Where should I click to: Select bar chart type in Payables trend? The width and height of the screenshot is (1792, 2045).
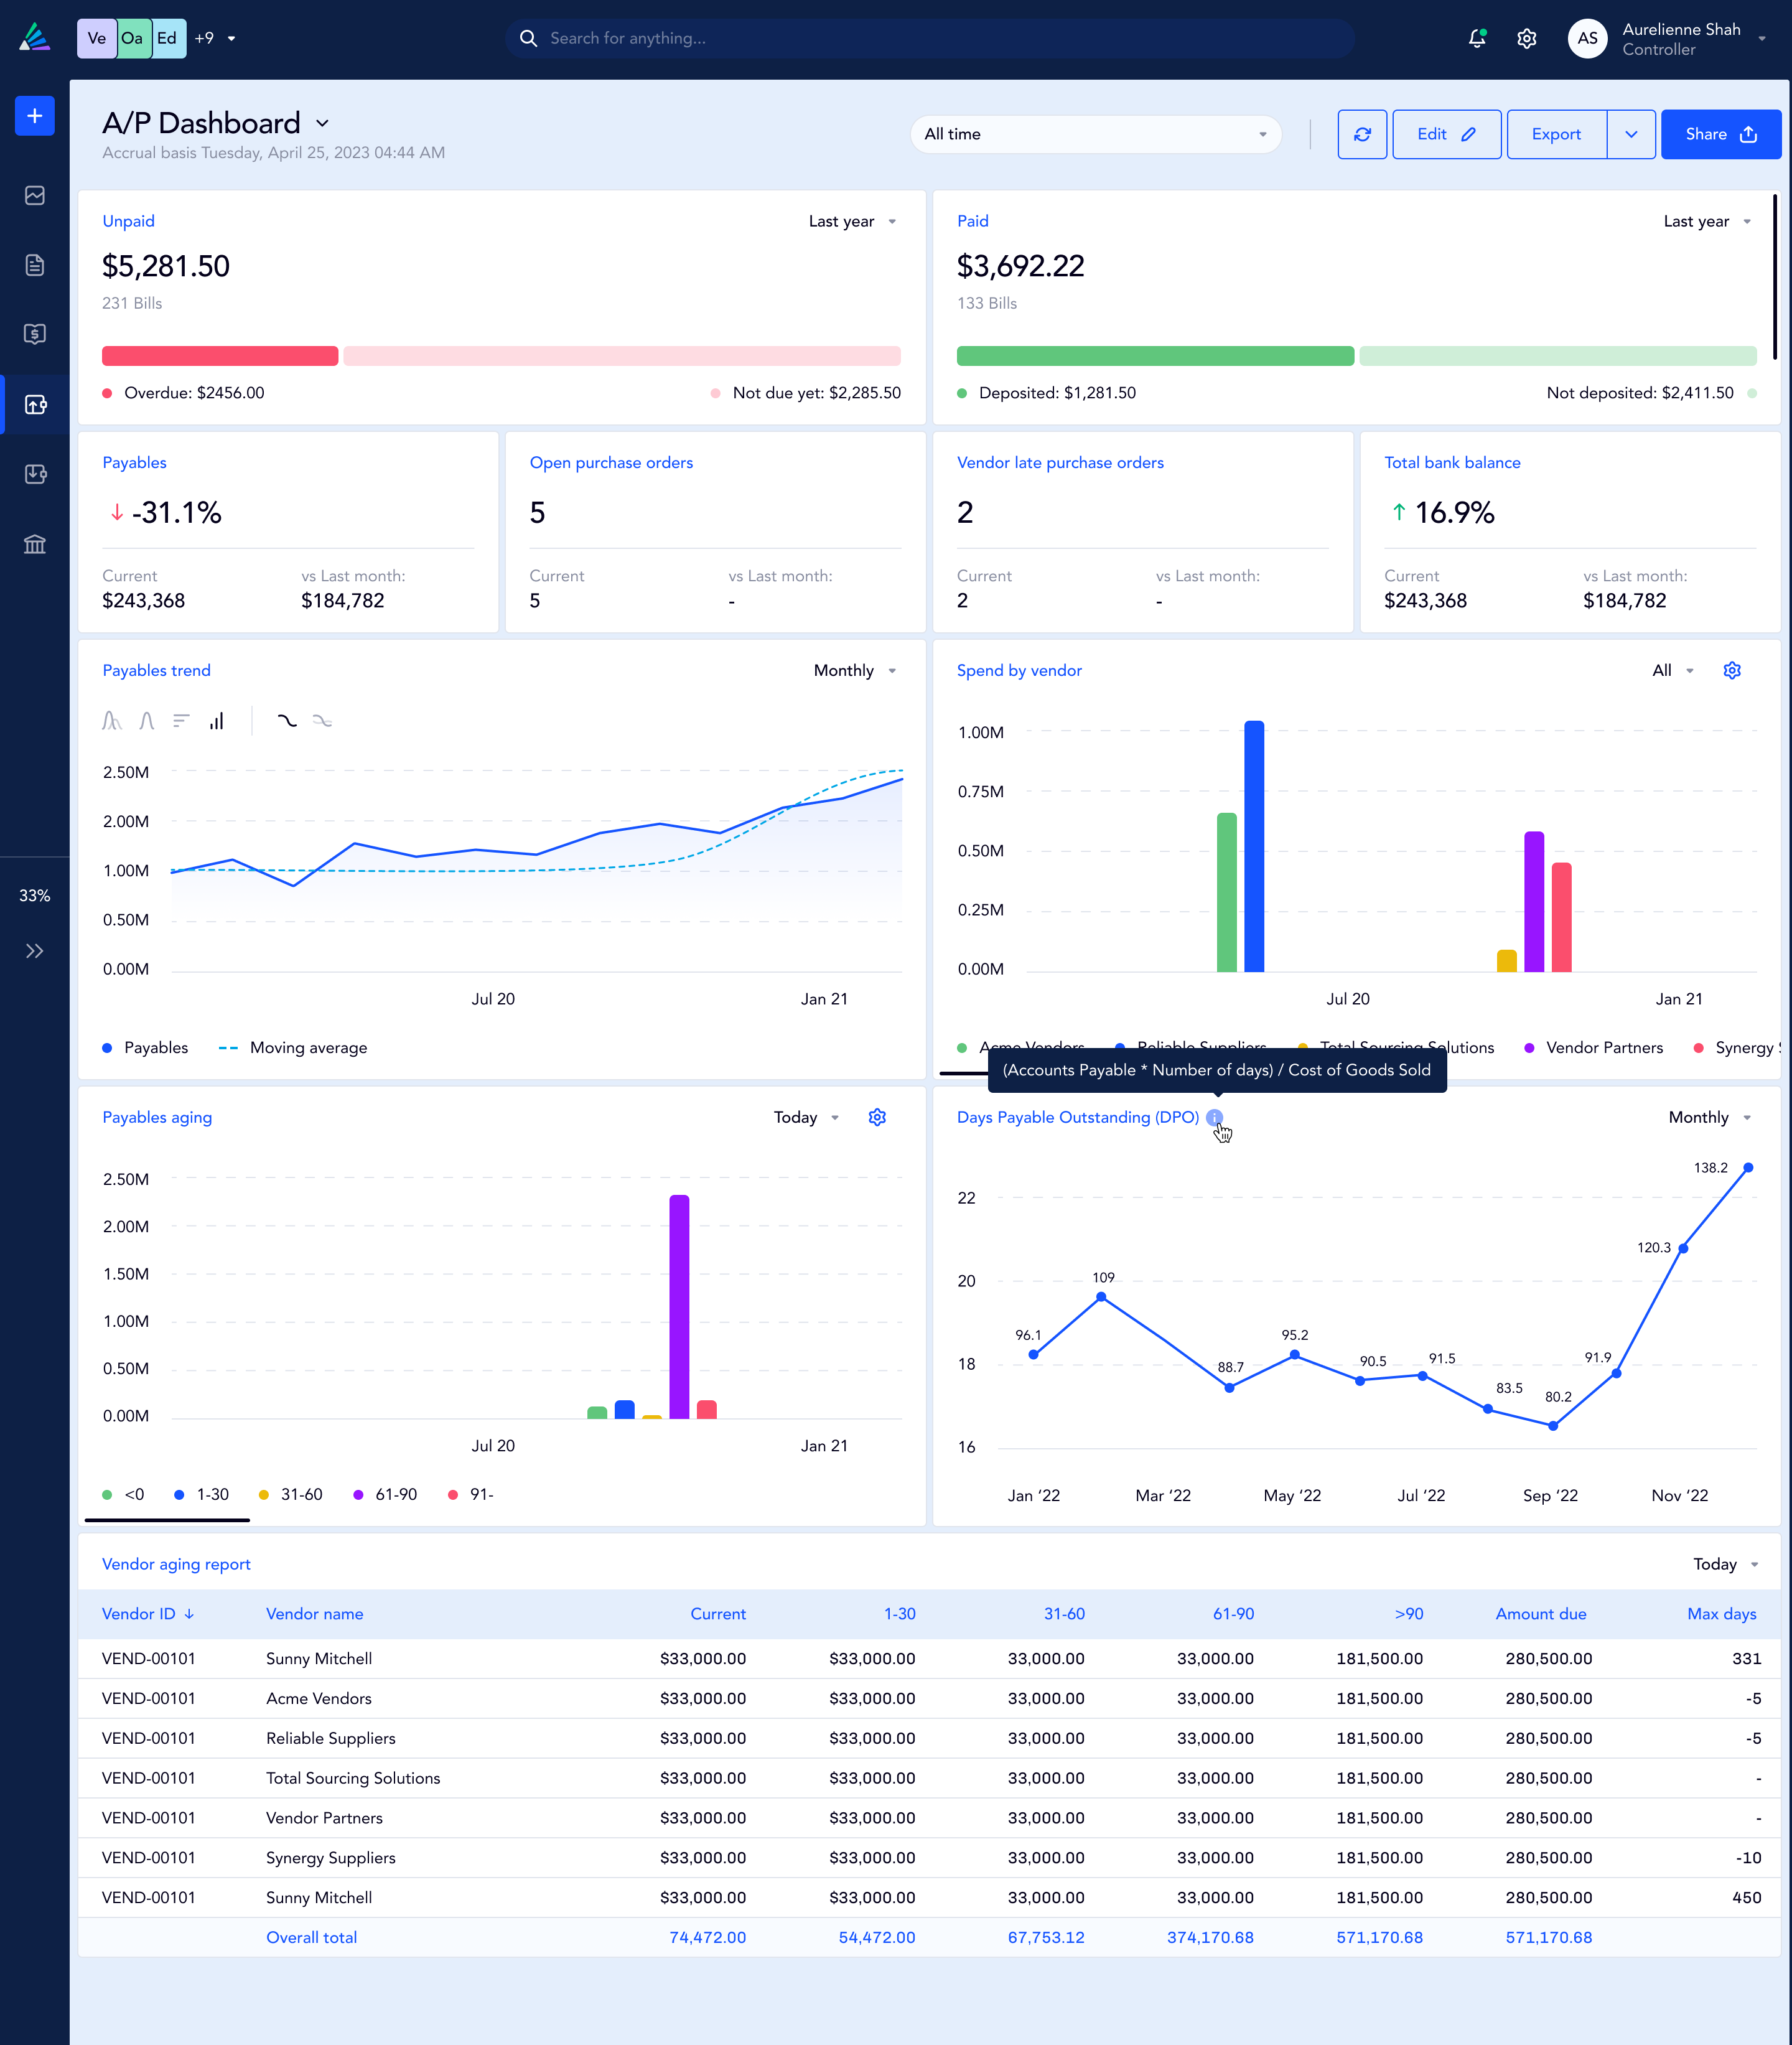[x=216, y=720]
